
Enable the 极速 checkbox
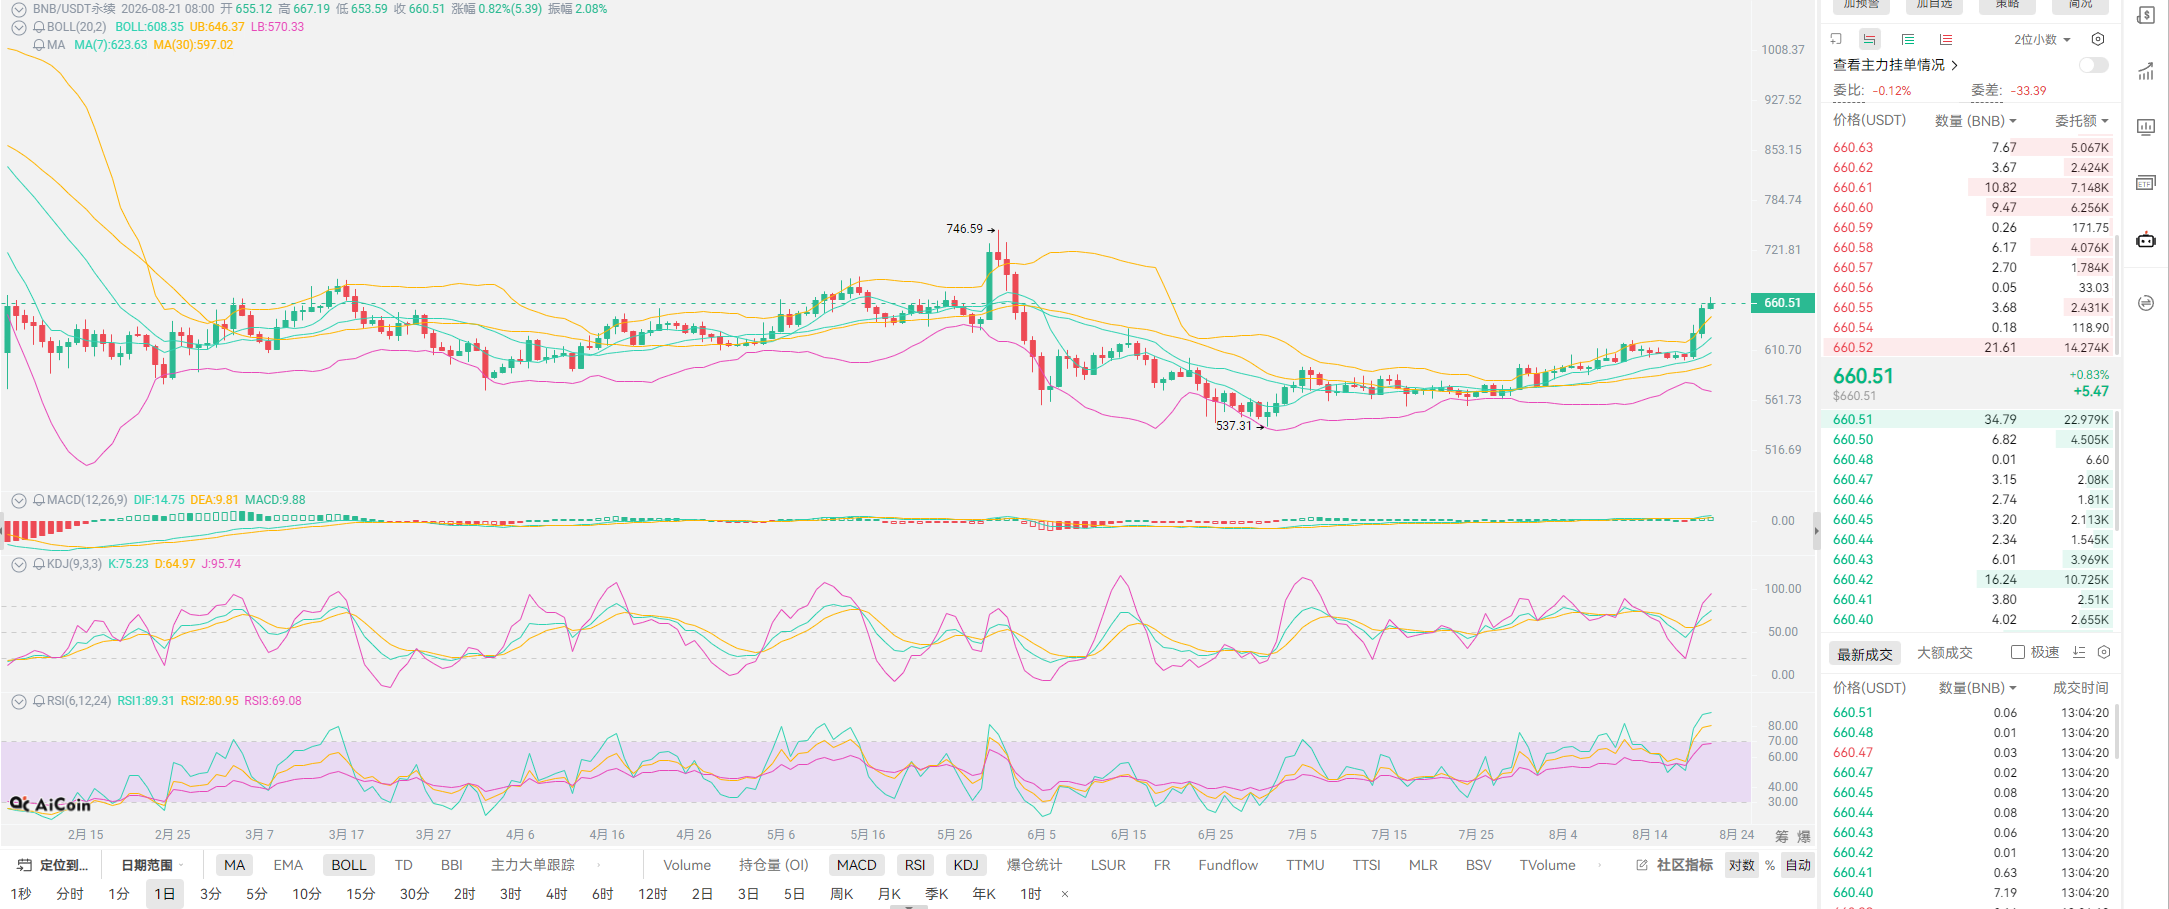pyautogui.click(x=2018, y=652)
